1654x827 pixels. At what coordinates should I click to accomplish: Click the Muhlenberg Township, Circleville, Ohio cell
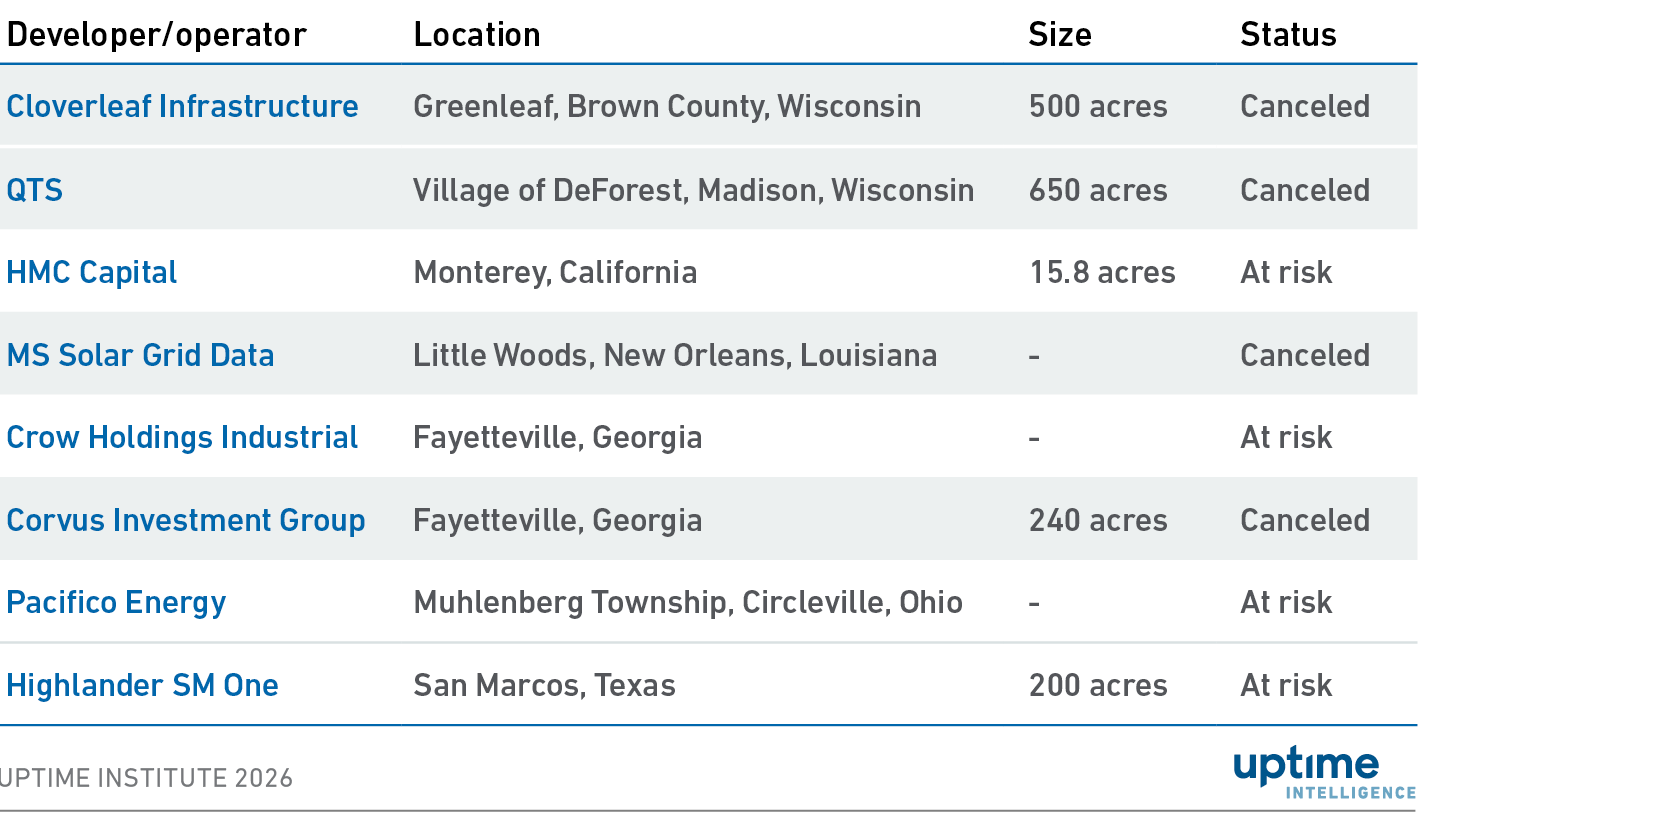click(x=688, y=602)
